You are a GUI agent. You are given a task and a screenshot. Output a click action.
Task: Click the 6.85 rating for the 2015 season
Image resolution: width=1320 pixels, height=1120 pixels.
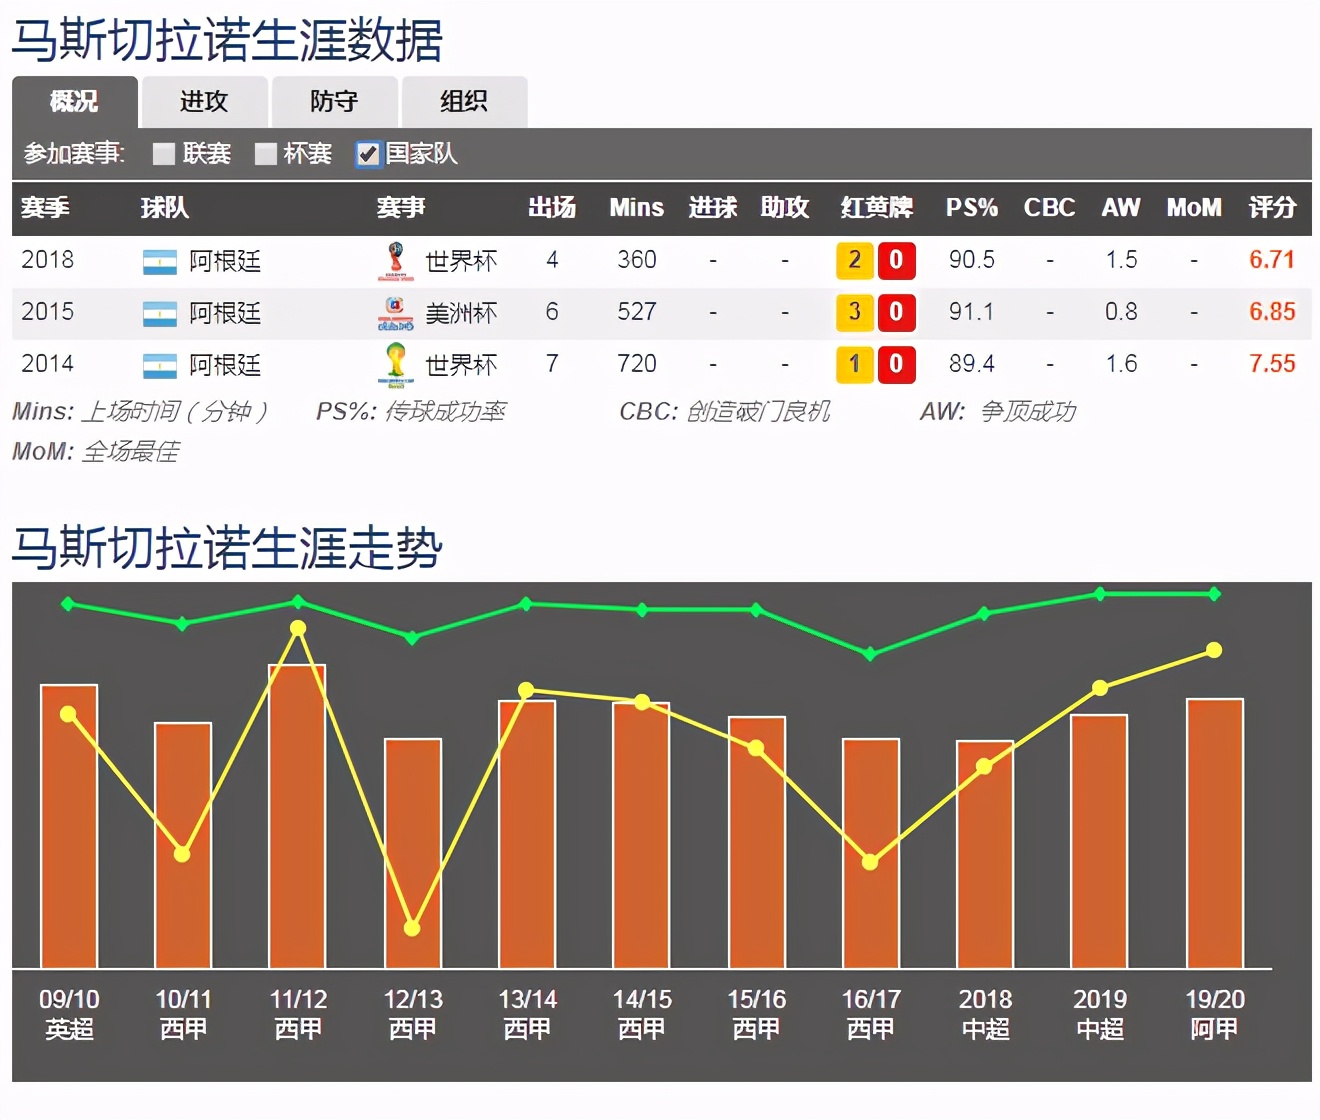click(x=1272, y=312)
